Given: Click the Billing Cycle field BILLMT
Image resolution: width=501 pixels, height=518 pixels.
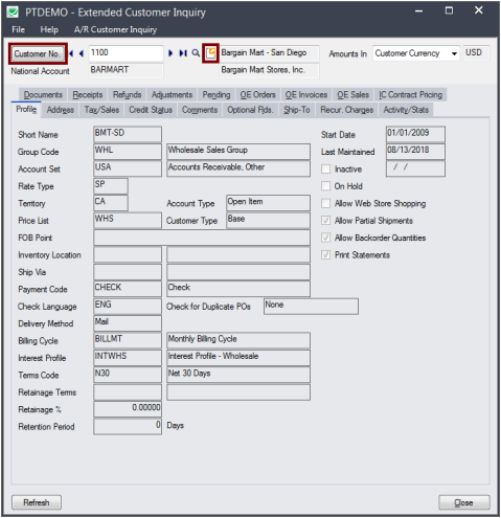Looking at the screenshot, I should click(x=127, y=340).
